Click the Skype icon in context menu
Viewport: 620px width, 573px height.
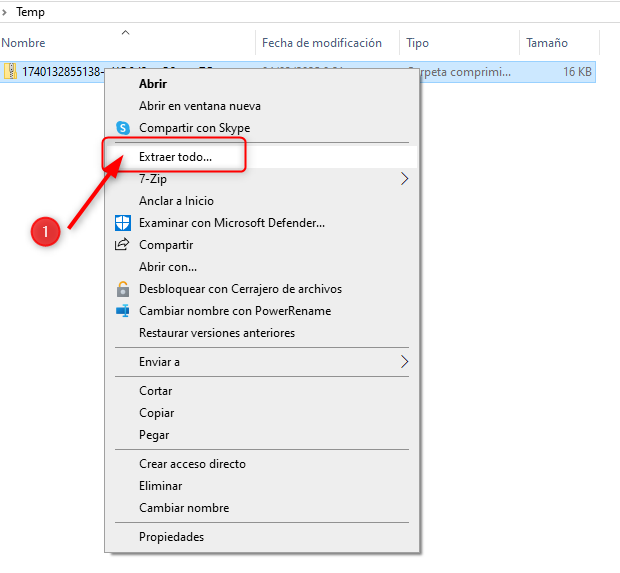tap(123, 128)
